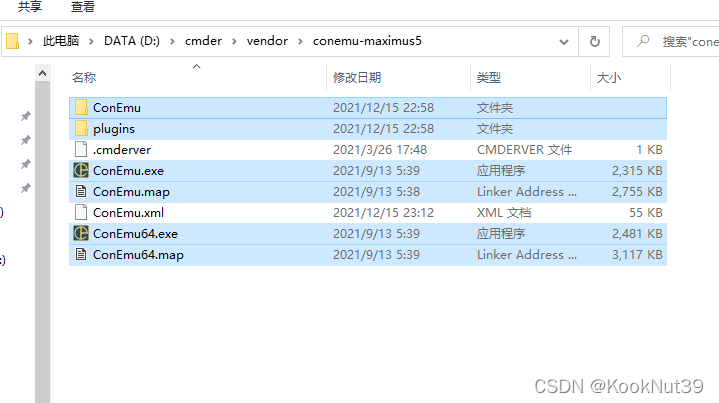Select the ConEmu.map file name
Screen dimensions: 719x403
click(131, 192)
